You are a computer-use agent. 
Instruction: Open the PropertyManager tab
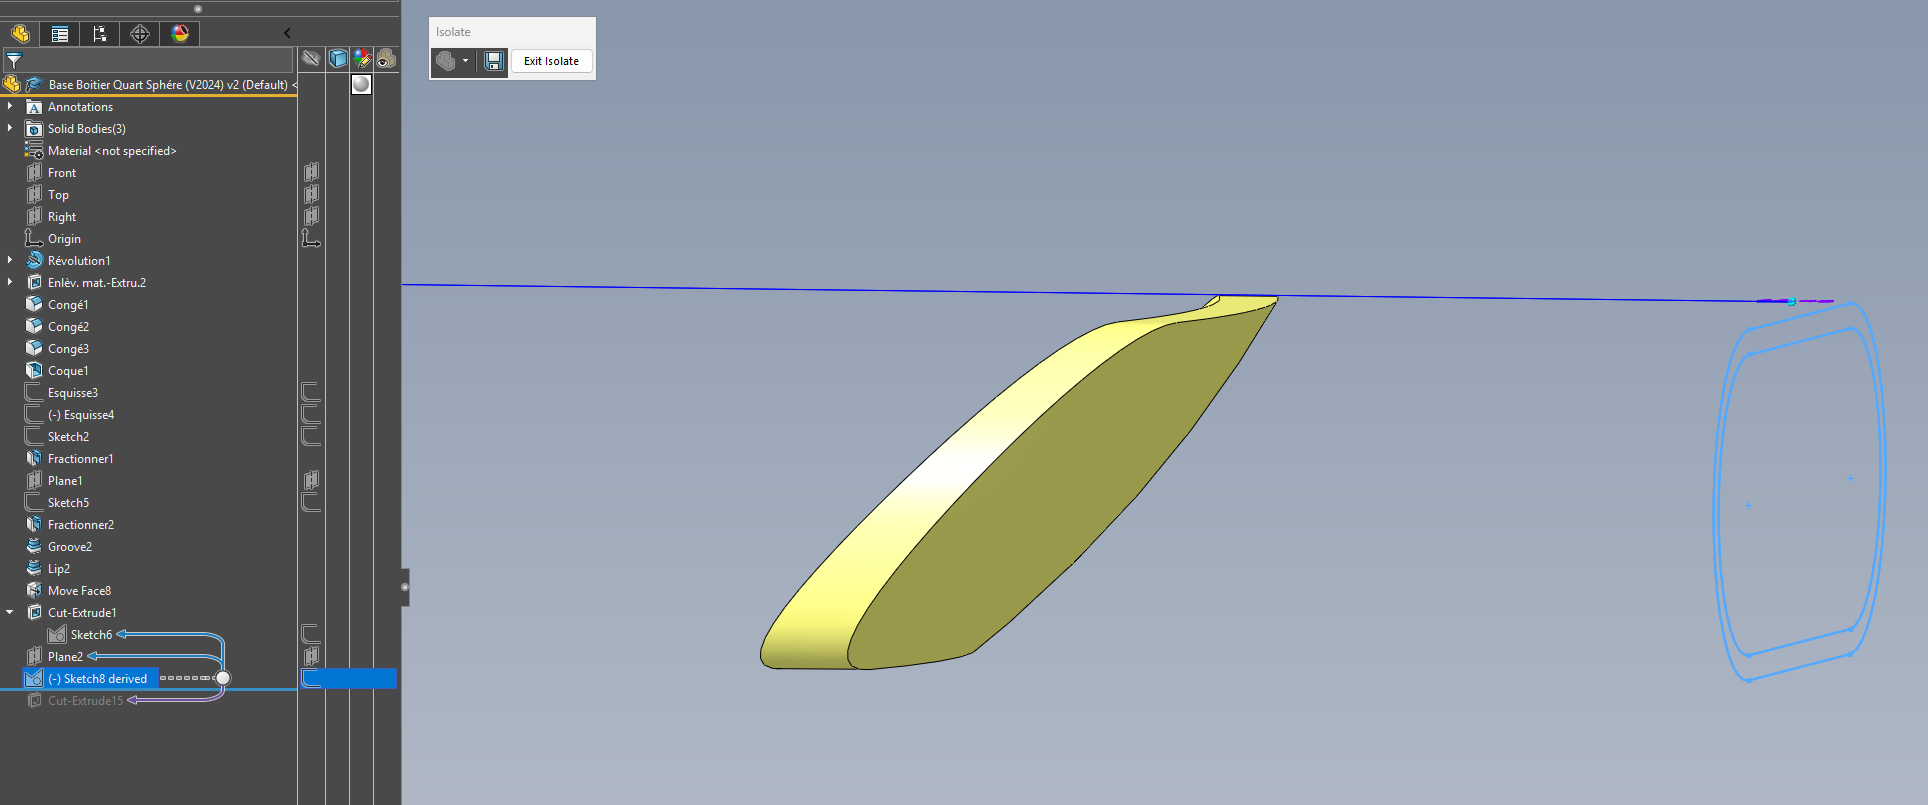point(60,34)
